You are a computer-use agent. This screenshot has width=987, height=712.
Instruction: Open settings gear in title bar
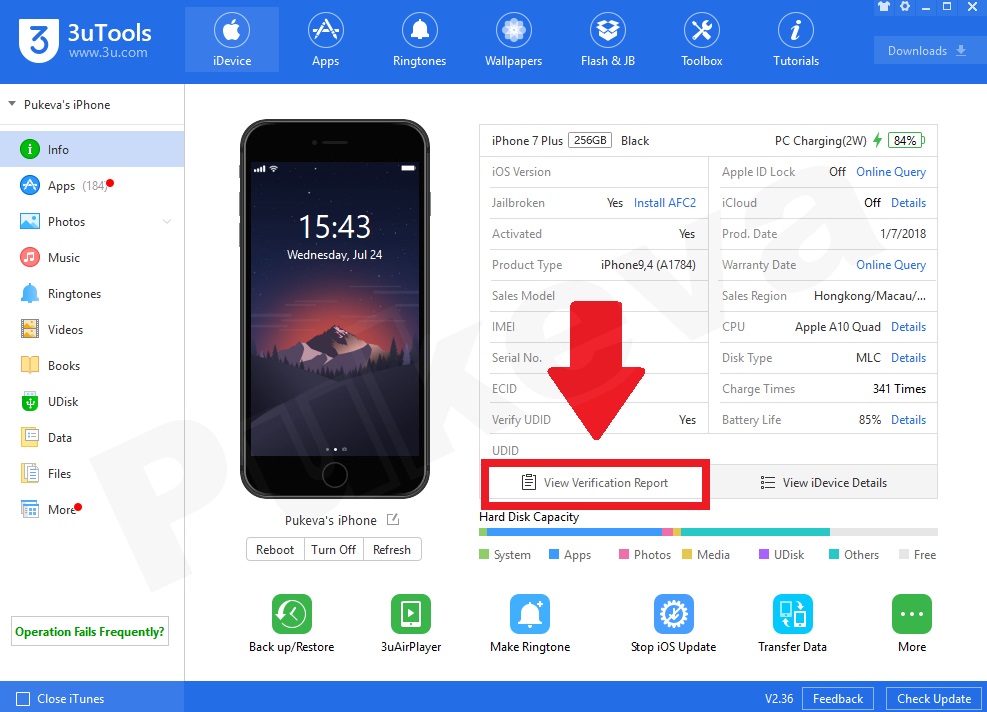pos(905,7)
